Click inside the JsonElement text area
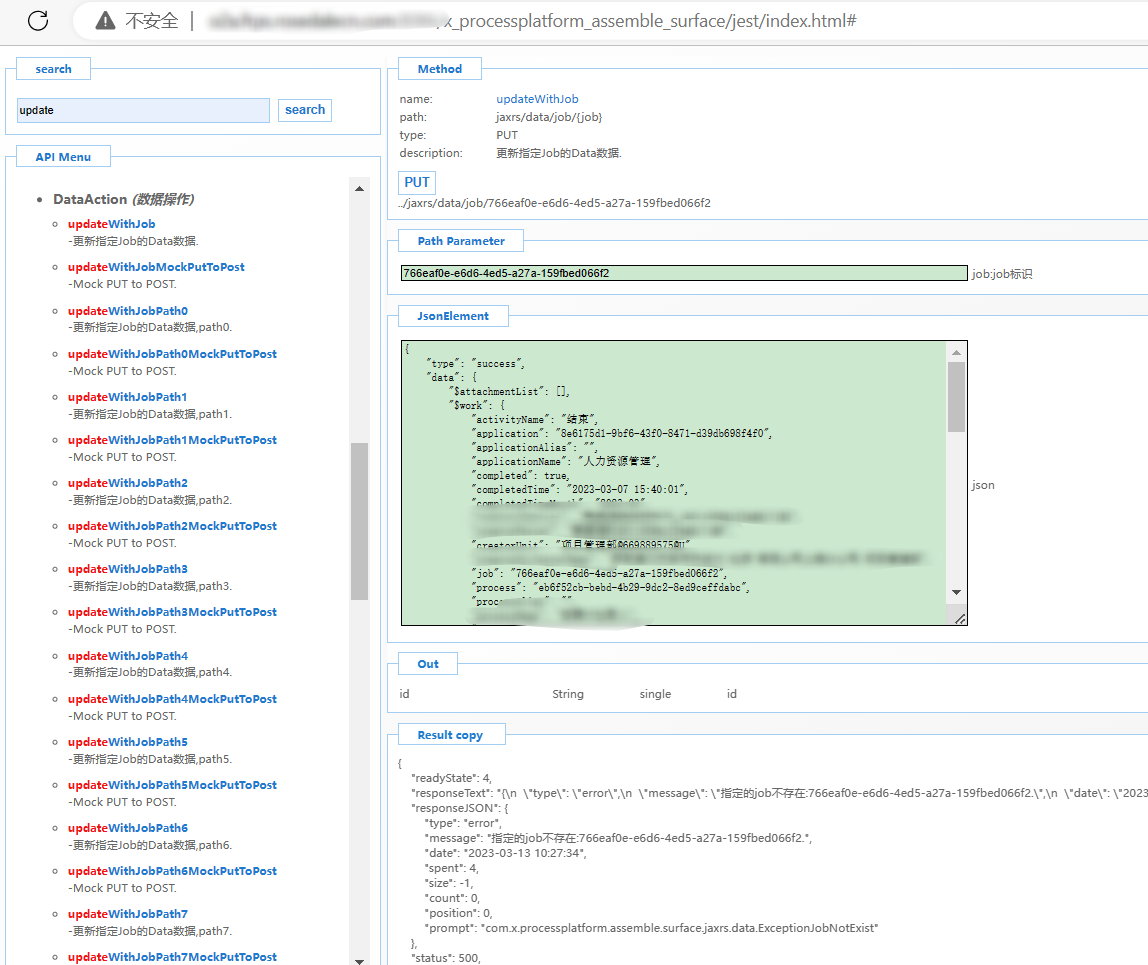 [672, 482]
